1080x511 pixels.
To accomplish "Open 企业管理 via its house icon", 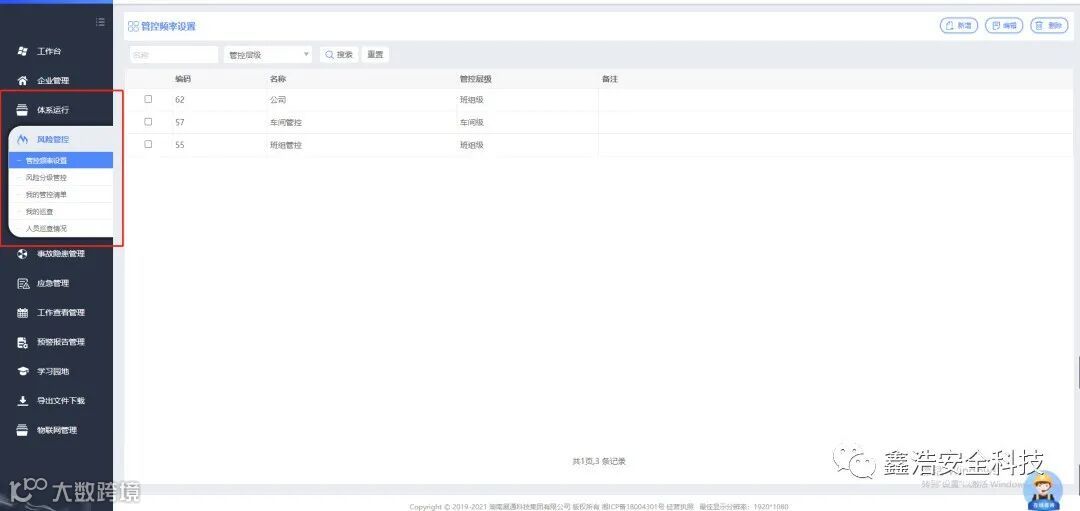I will (22, 81).
